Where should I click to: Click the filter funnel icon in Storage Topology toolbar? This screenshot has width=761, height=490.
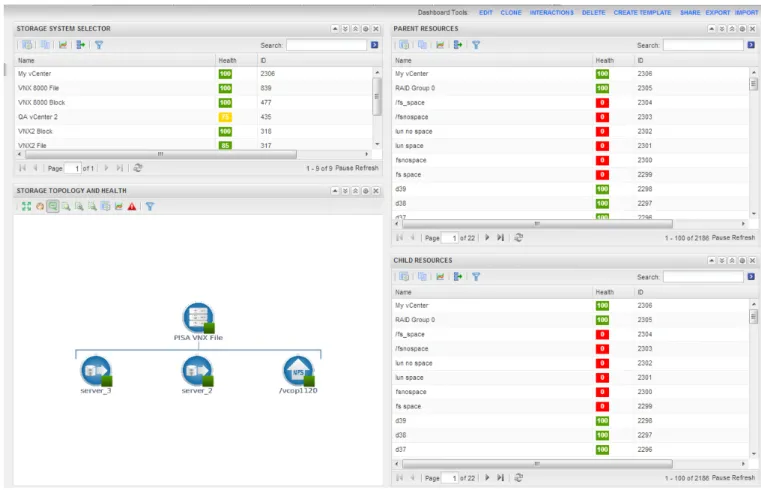[150, 207]
